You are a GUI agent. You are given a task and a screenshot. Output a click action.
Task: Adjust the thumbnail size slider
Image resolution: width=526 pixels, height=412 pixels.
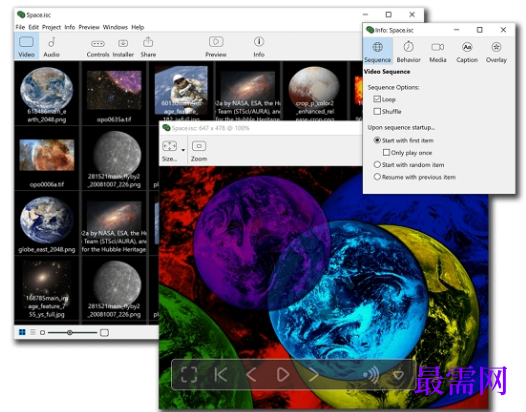[69, 332]
